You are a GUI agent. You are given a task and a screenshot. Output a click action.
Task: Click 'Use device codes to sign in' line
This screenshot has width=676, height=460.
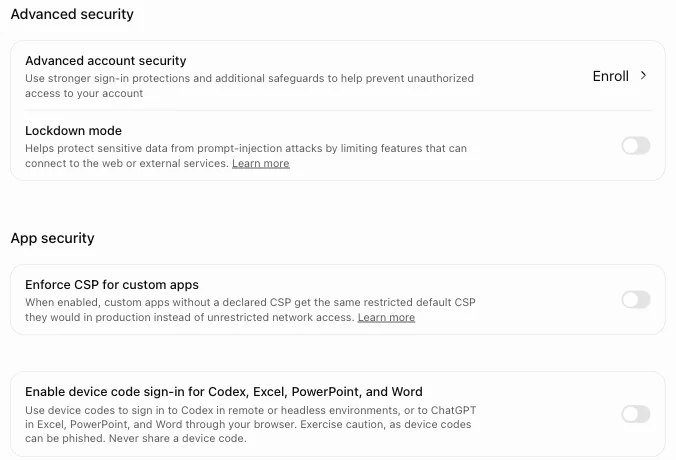[x=250, y=410]
